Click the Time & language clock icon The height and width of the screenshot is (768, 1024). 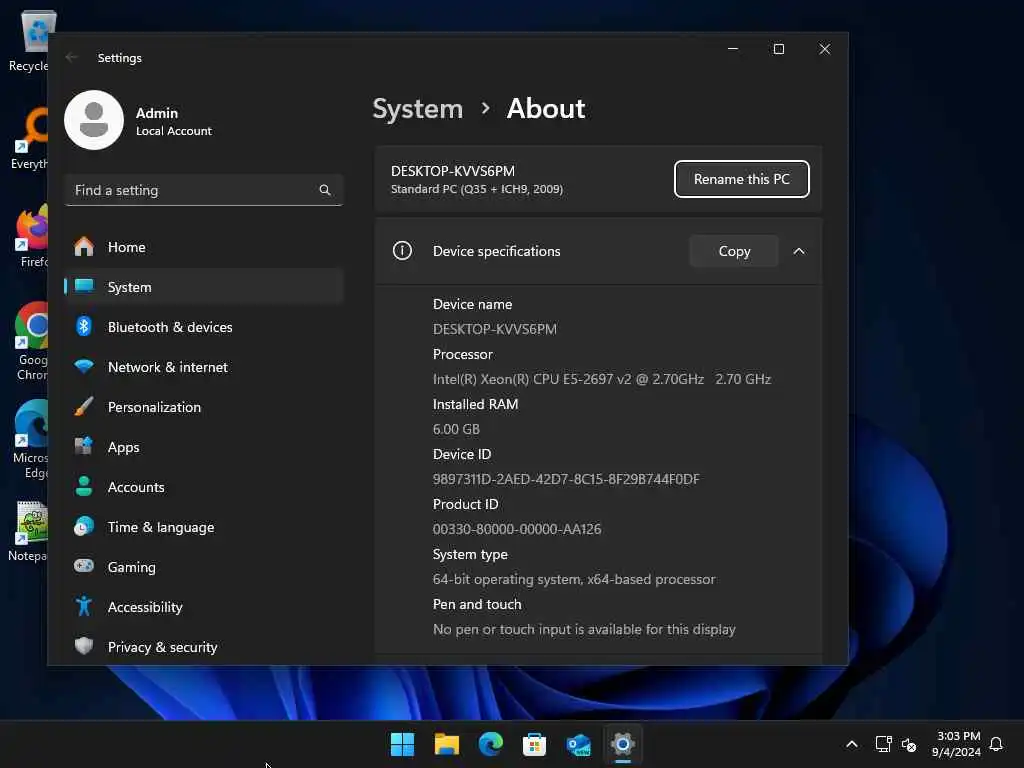click(84, 526)
